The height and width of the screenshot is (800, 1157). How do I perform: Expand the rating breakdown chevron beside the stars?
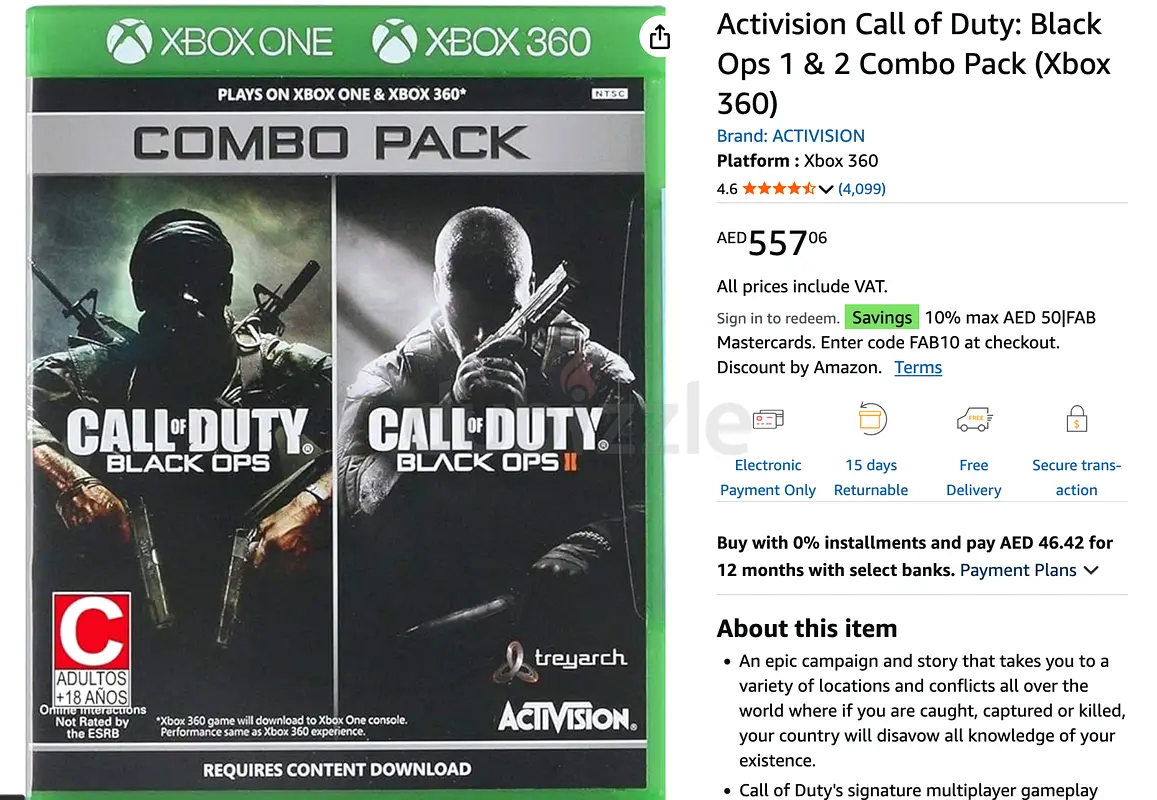click(x=826, y=189)
